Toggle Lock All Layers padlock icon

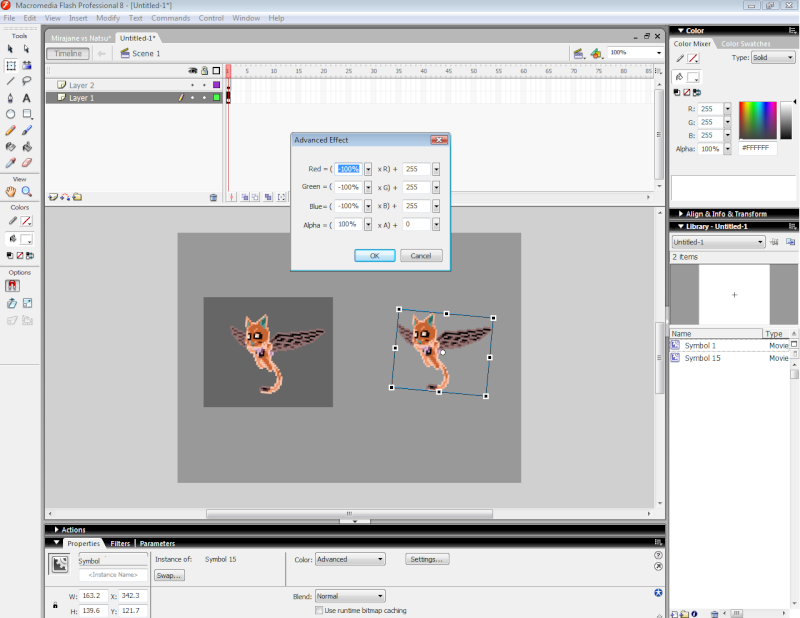(x=205, y=70)
